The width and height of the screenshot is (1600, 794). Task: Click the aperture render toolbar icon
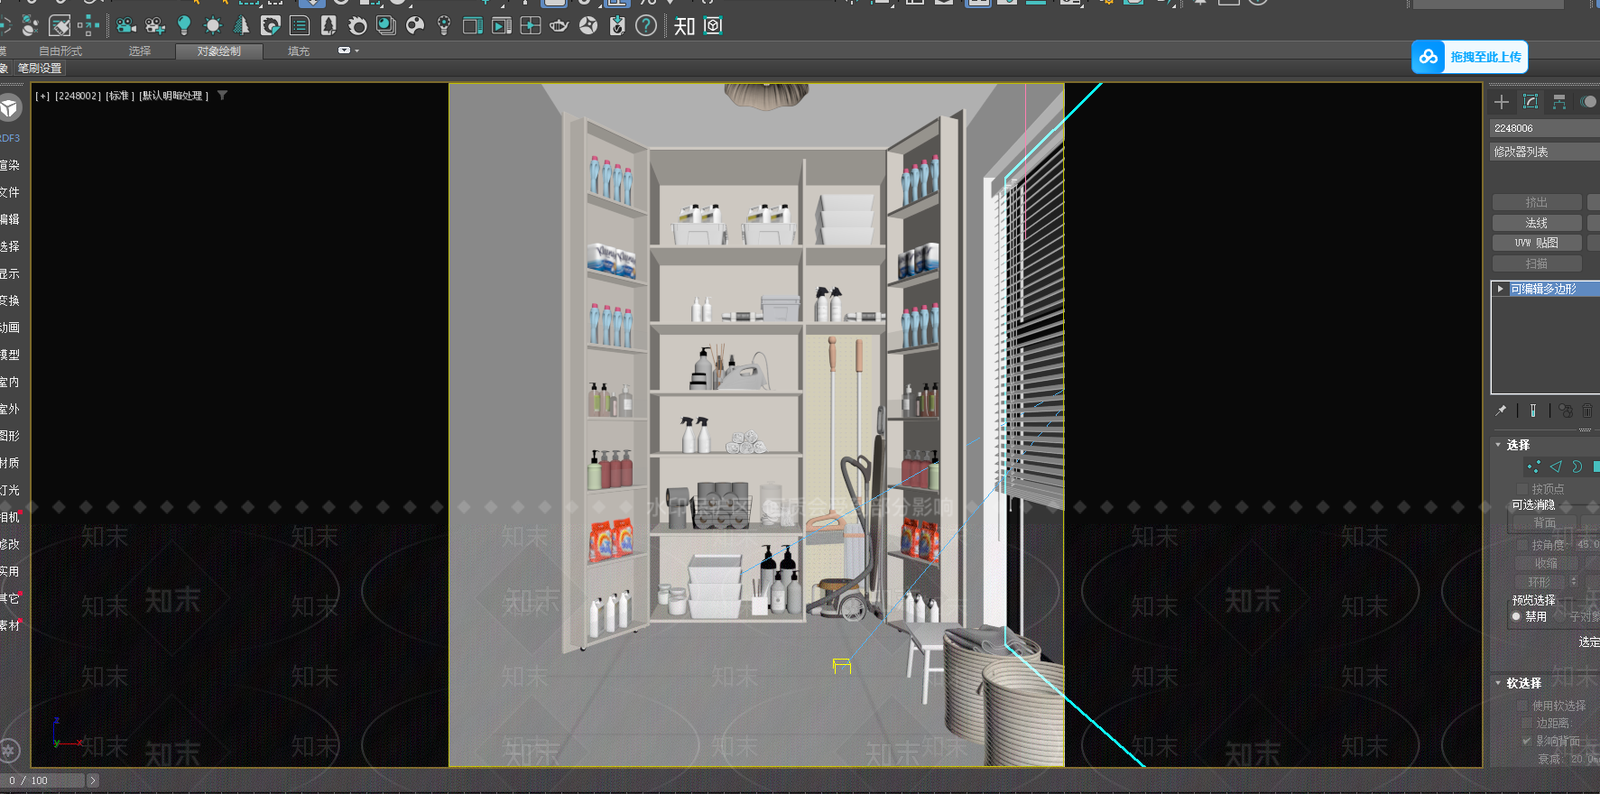tap(588, 25)
